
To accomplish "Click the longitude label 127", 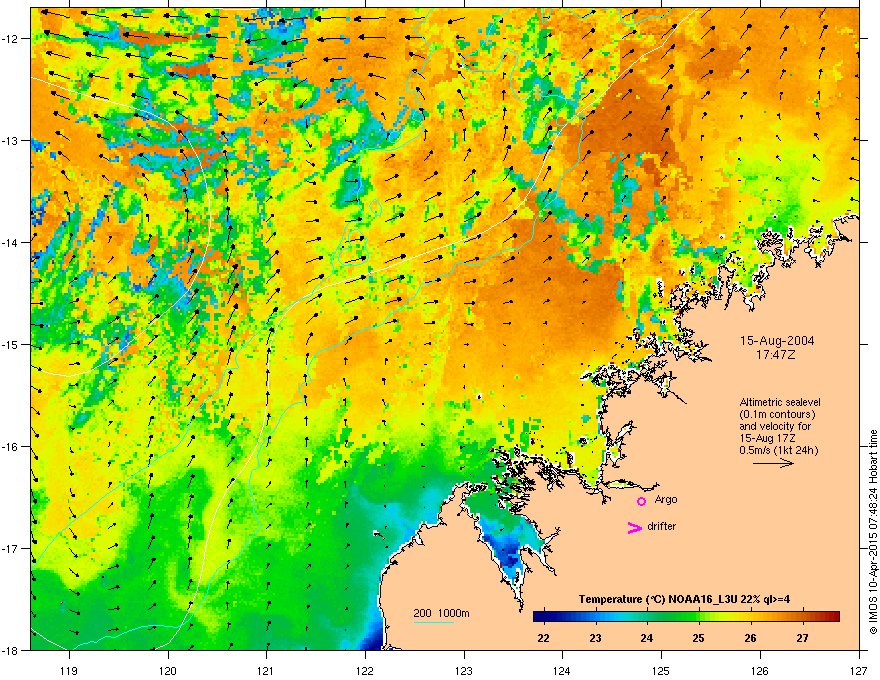I will [859, 670].
